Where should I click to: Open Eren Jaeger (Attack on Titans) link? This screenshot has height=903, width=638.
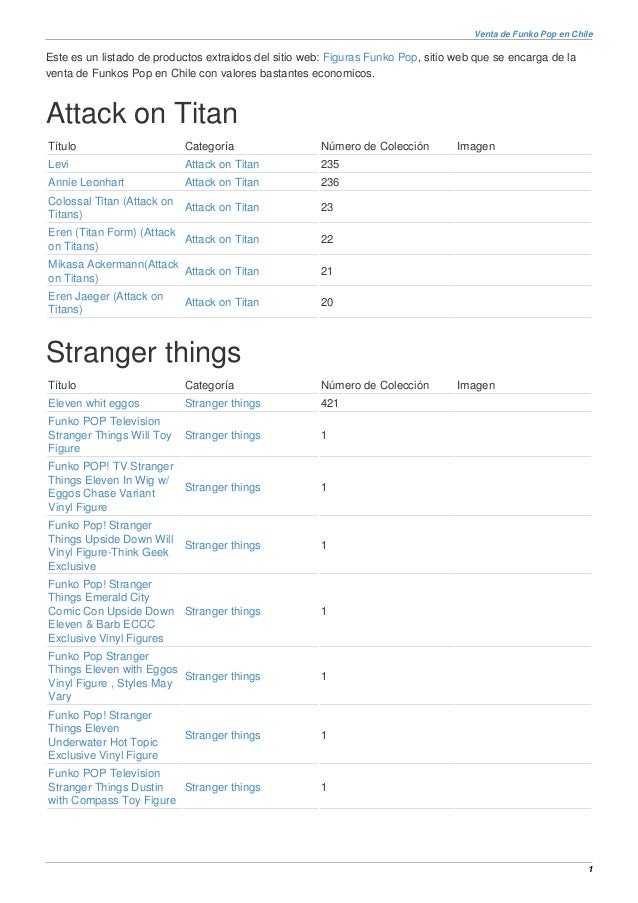[x=106, y=302]
